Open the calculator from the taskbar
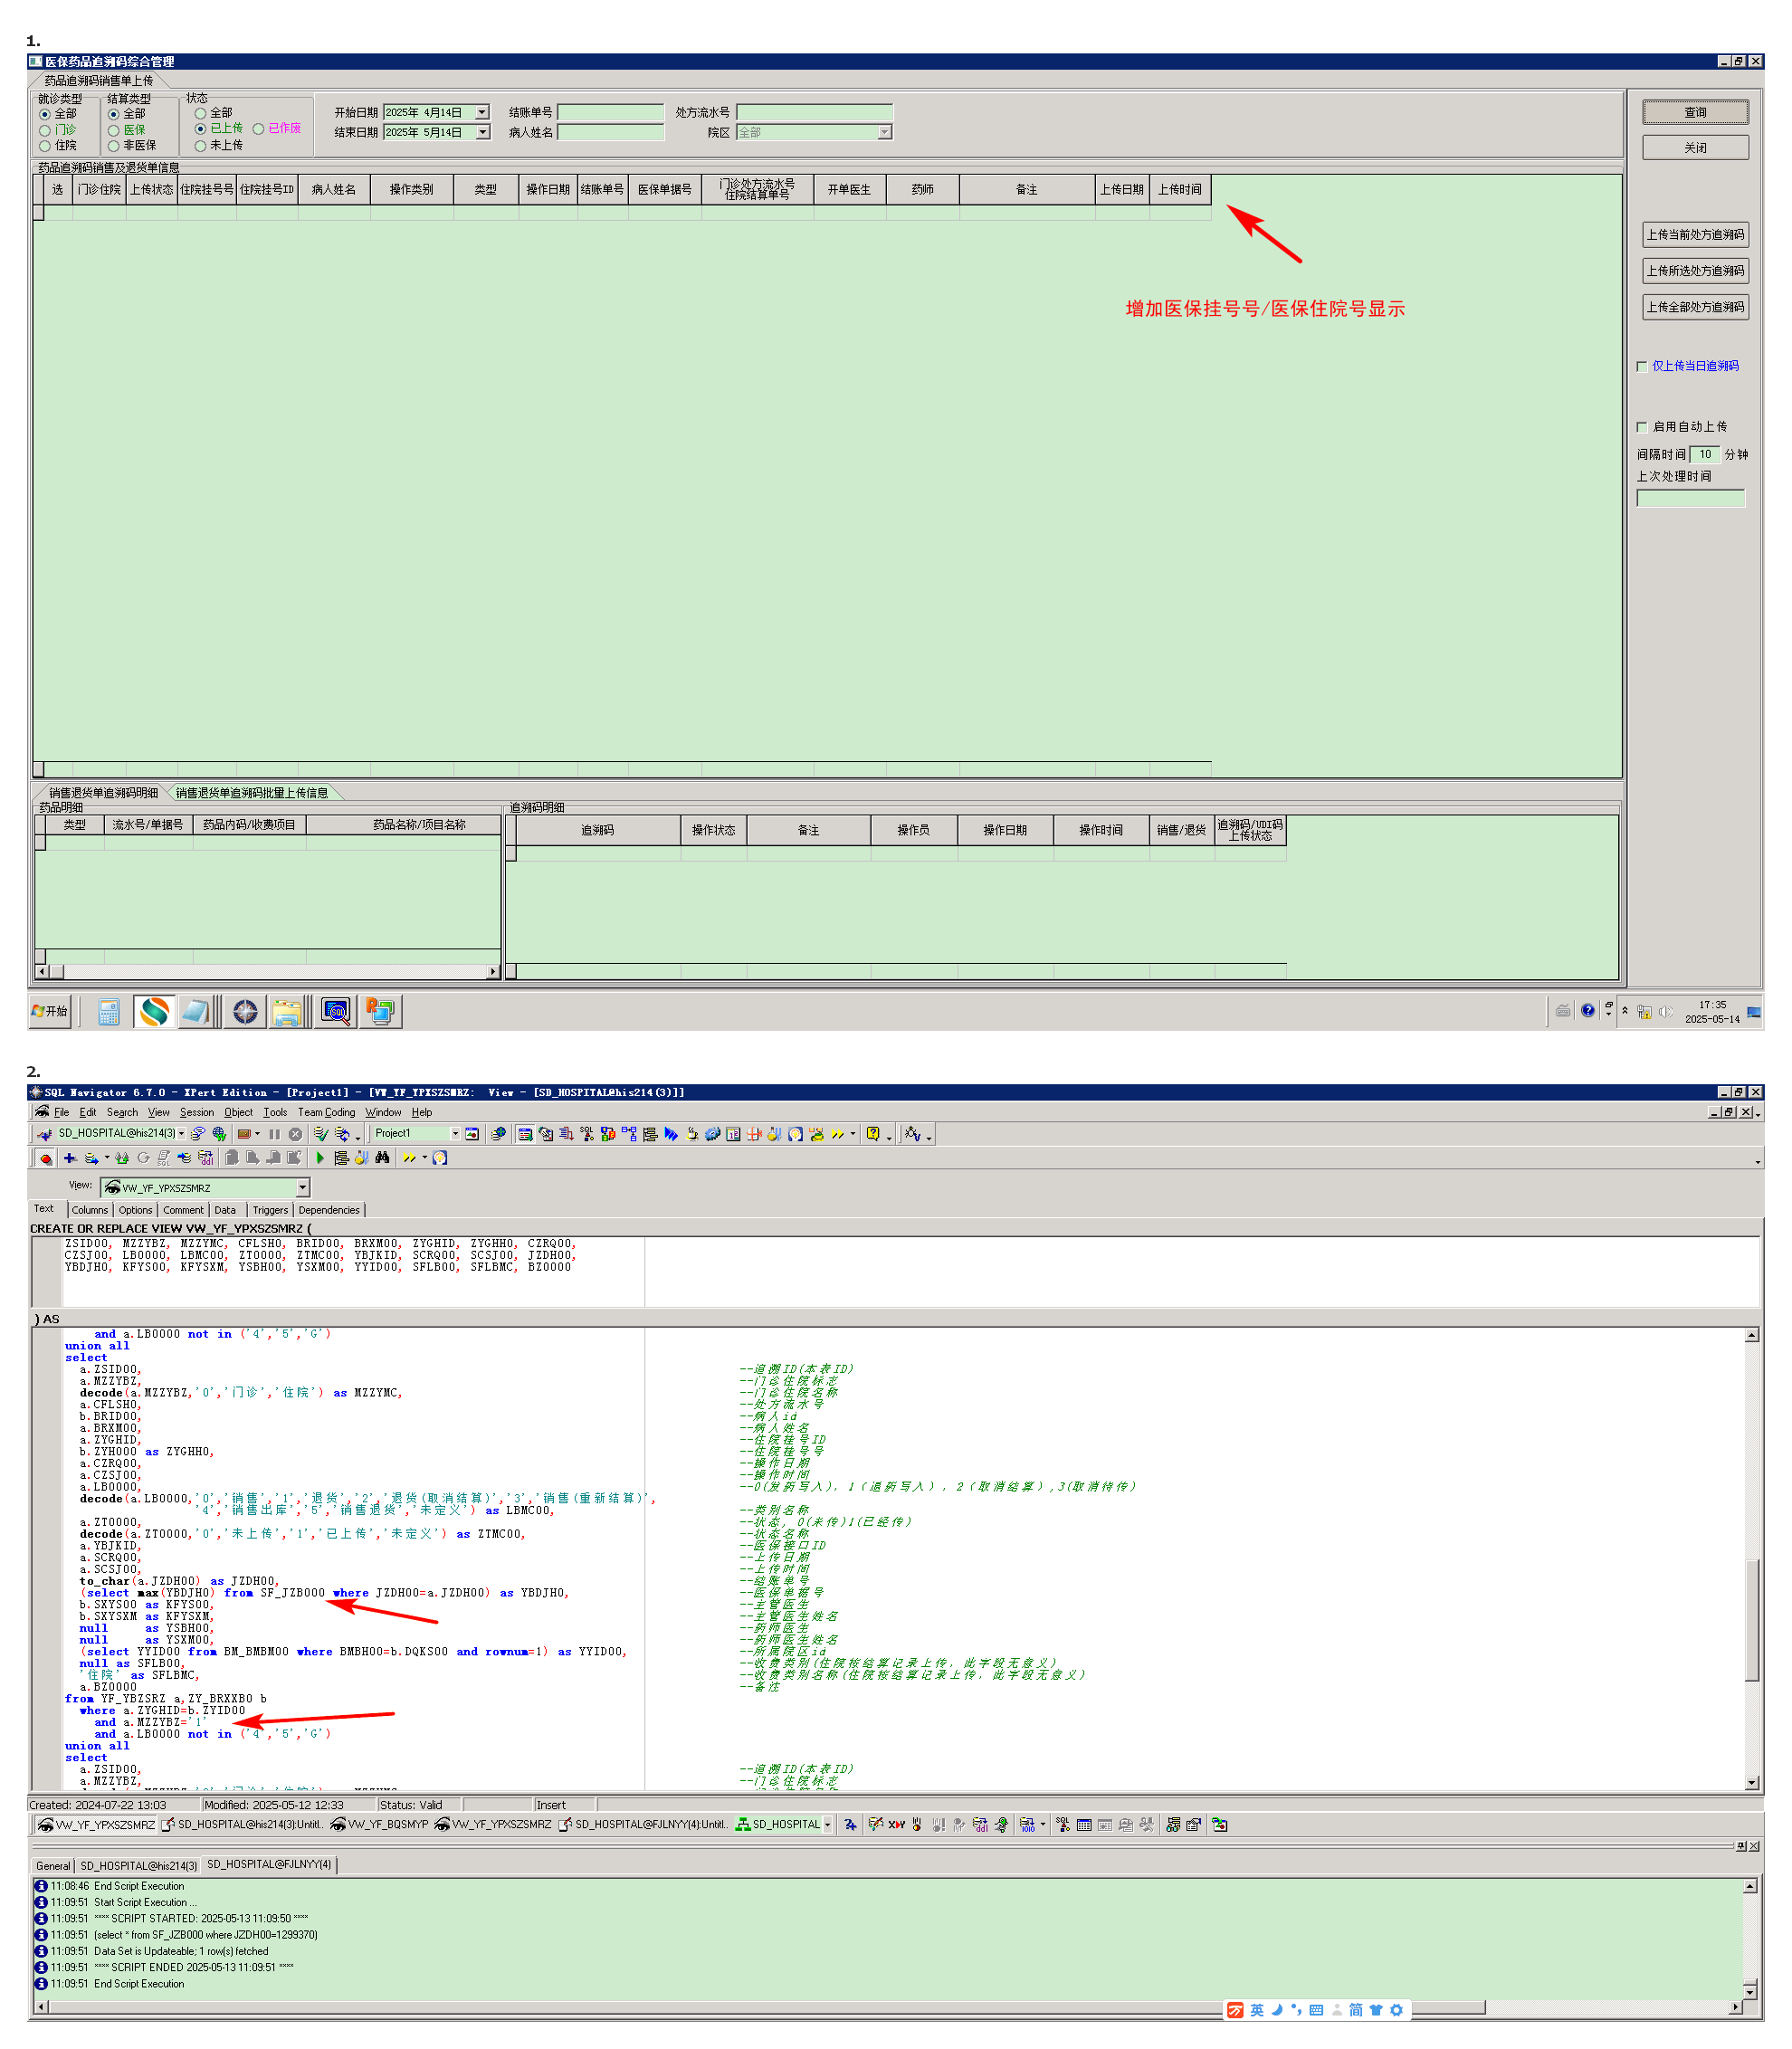The height and width of the screenshot is (2049, 1792). [x=109, y=1012]
